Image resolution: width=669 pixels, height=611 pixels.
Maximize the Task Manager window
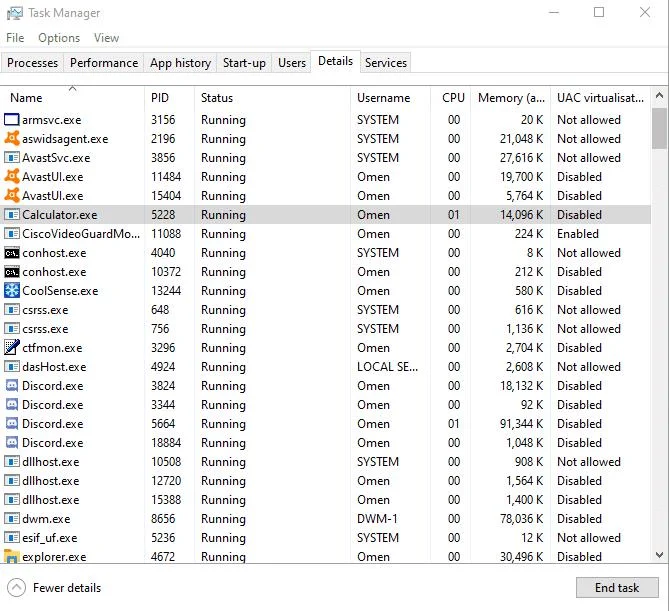599,12
